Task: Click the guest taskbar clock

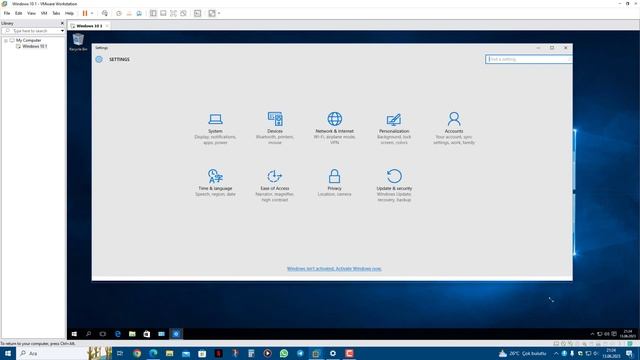Action: [628, 334]
